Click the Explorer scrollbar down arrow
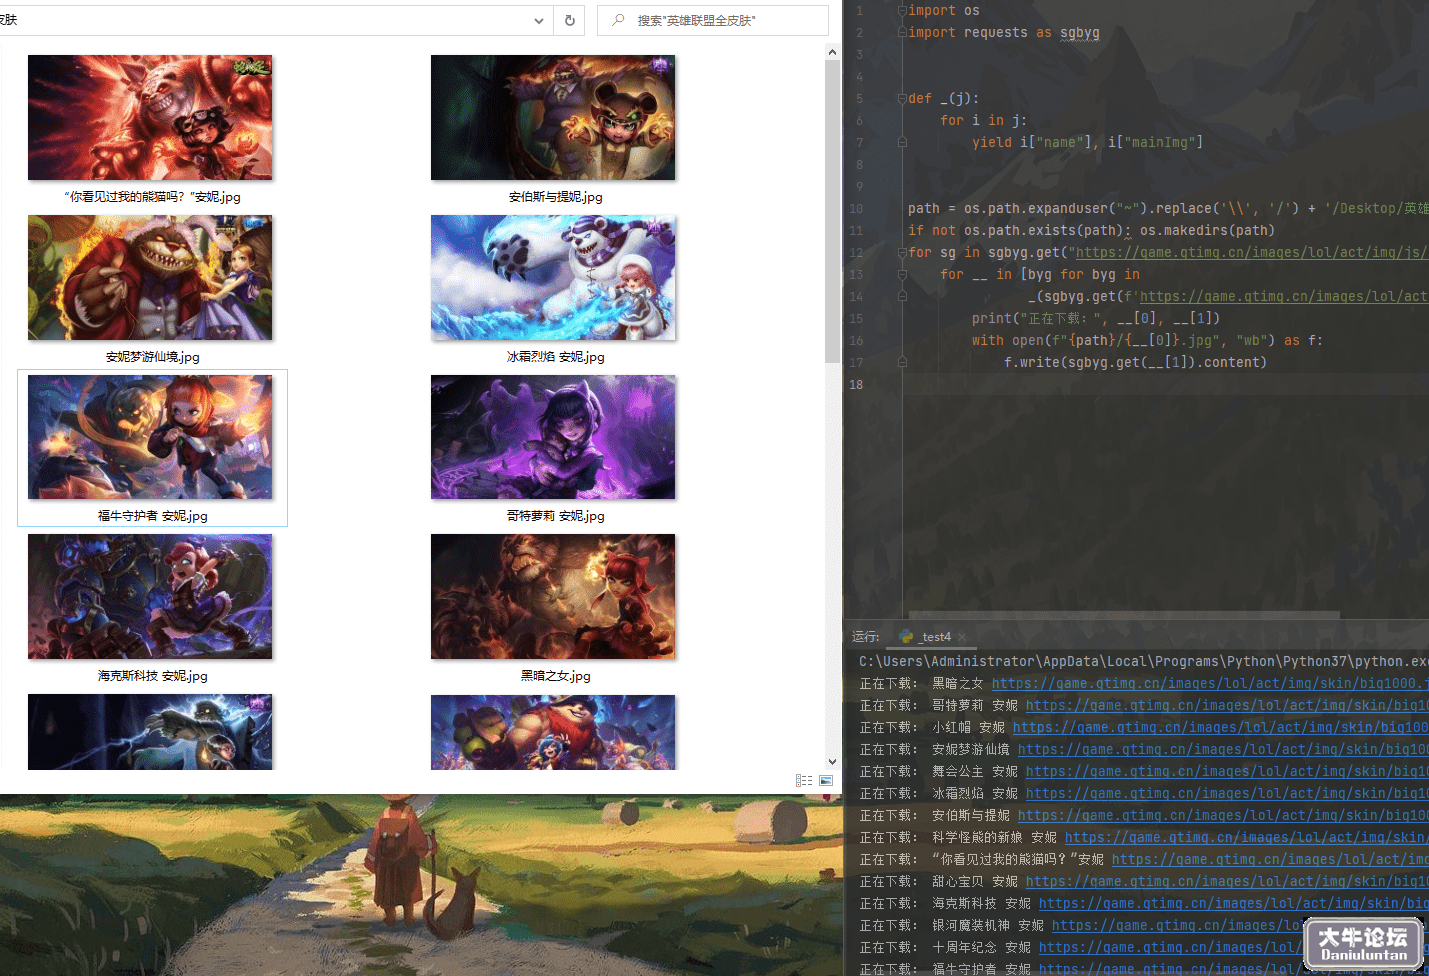 832,762
